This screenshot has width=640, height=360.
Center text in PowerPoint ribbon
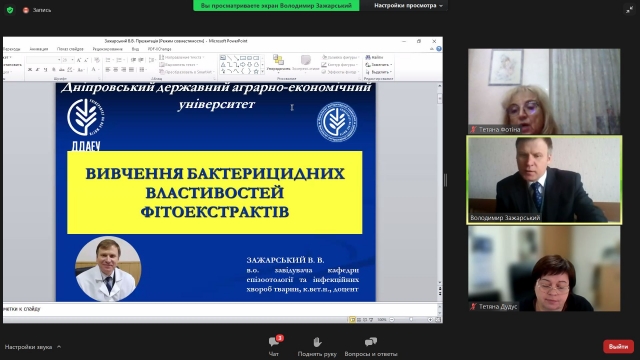pos(116,70)
